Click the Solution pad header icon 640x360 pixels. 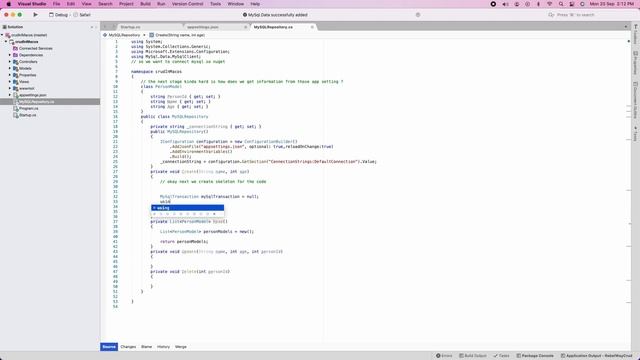tap(4, 27)
